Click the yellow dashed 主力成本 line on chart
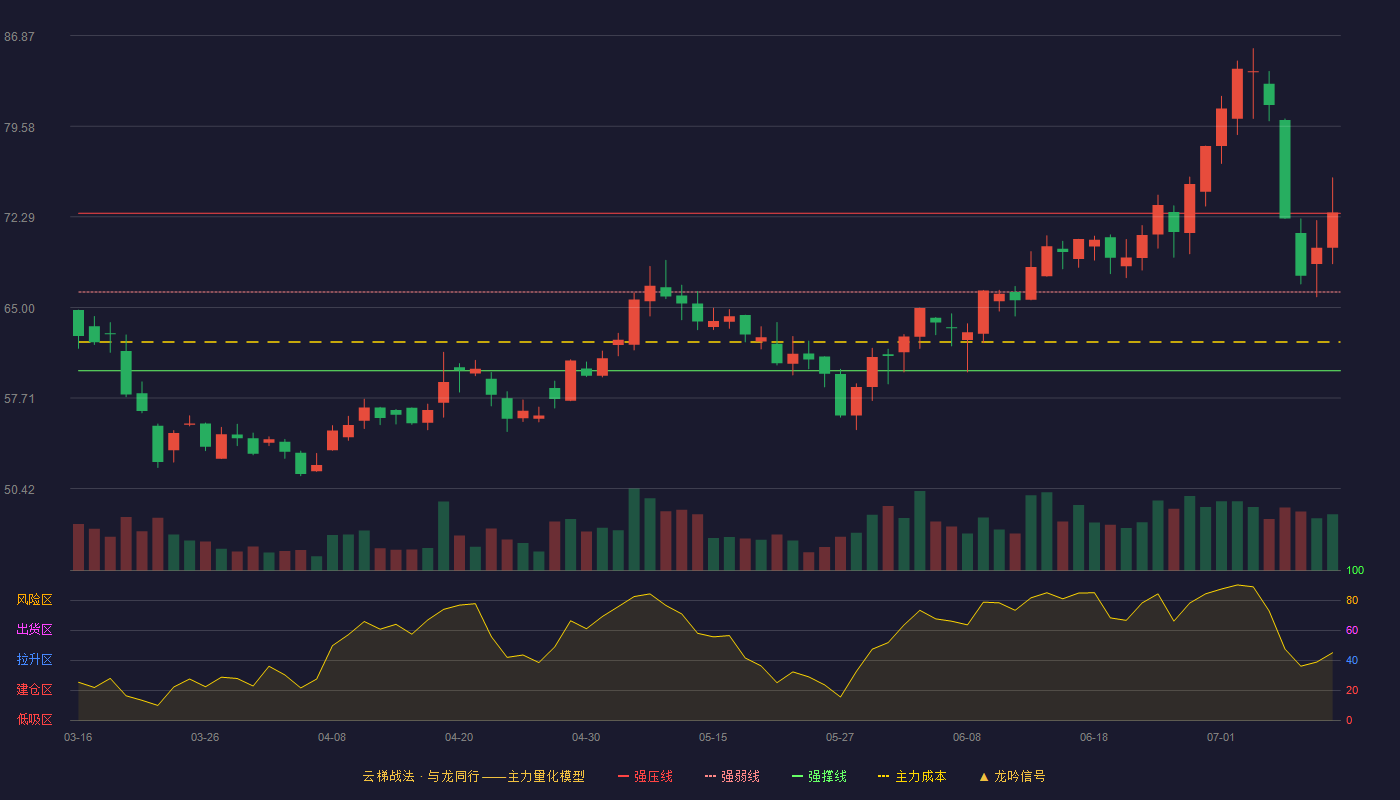 (709, 342)
